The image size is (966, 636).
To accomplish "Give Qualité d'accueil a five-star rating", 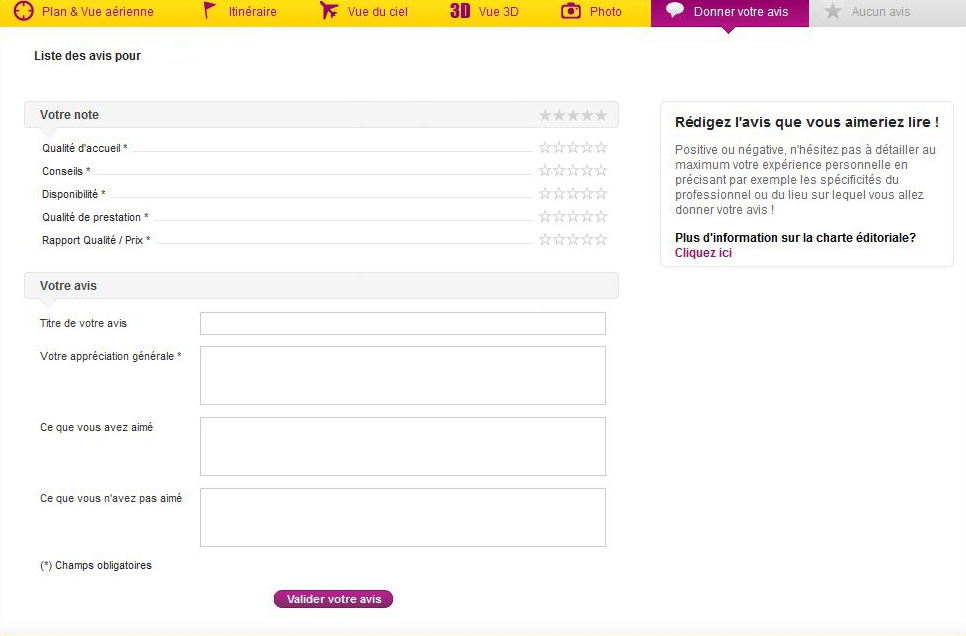I will tap(601, 148).
